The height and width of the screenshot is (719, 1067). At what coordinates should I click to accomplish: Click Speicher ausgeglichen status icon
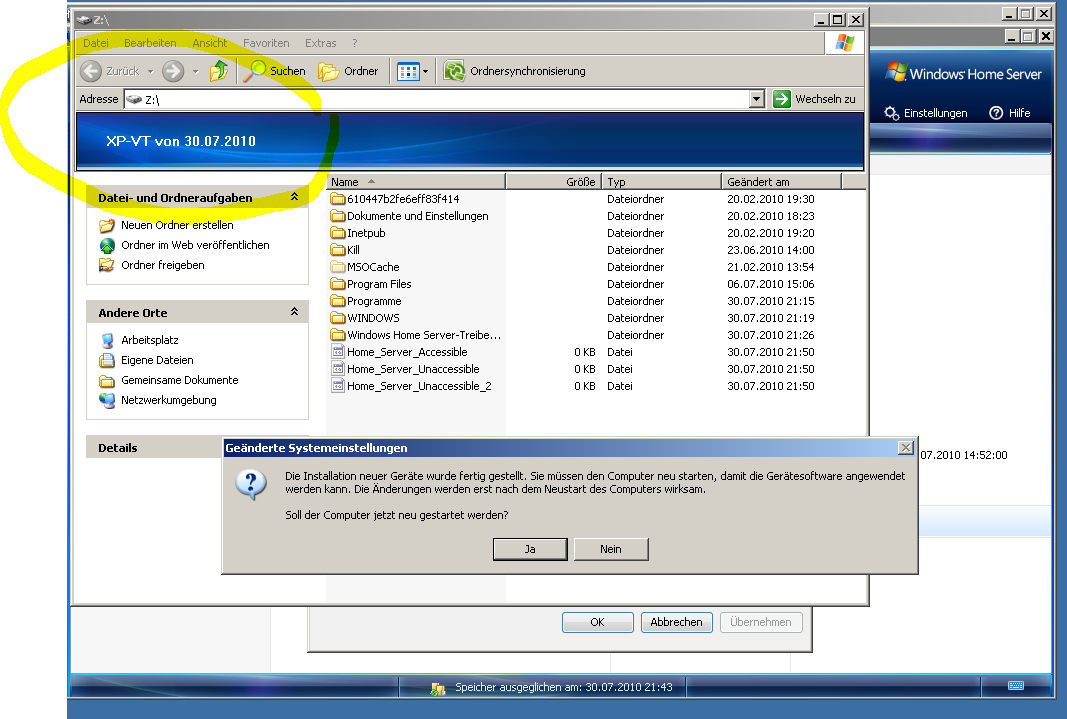tap(438, 688)
